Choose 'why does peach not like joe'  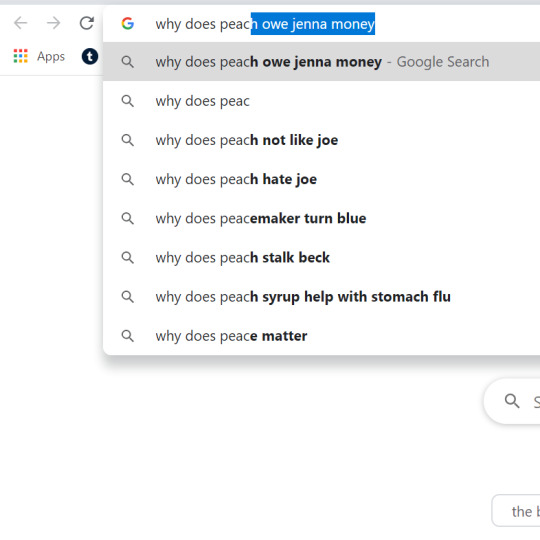tap(321, 140)
